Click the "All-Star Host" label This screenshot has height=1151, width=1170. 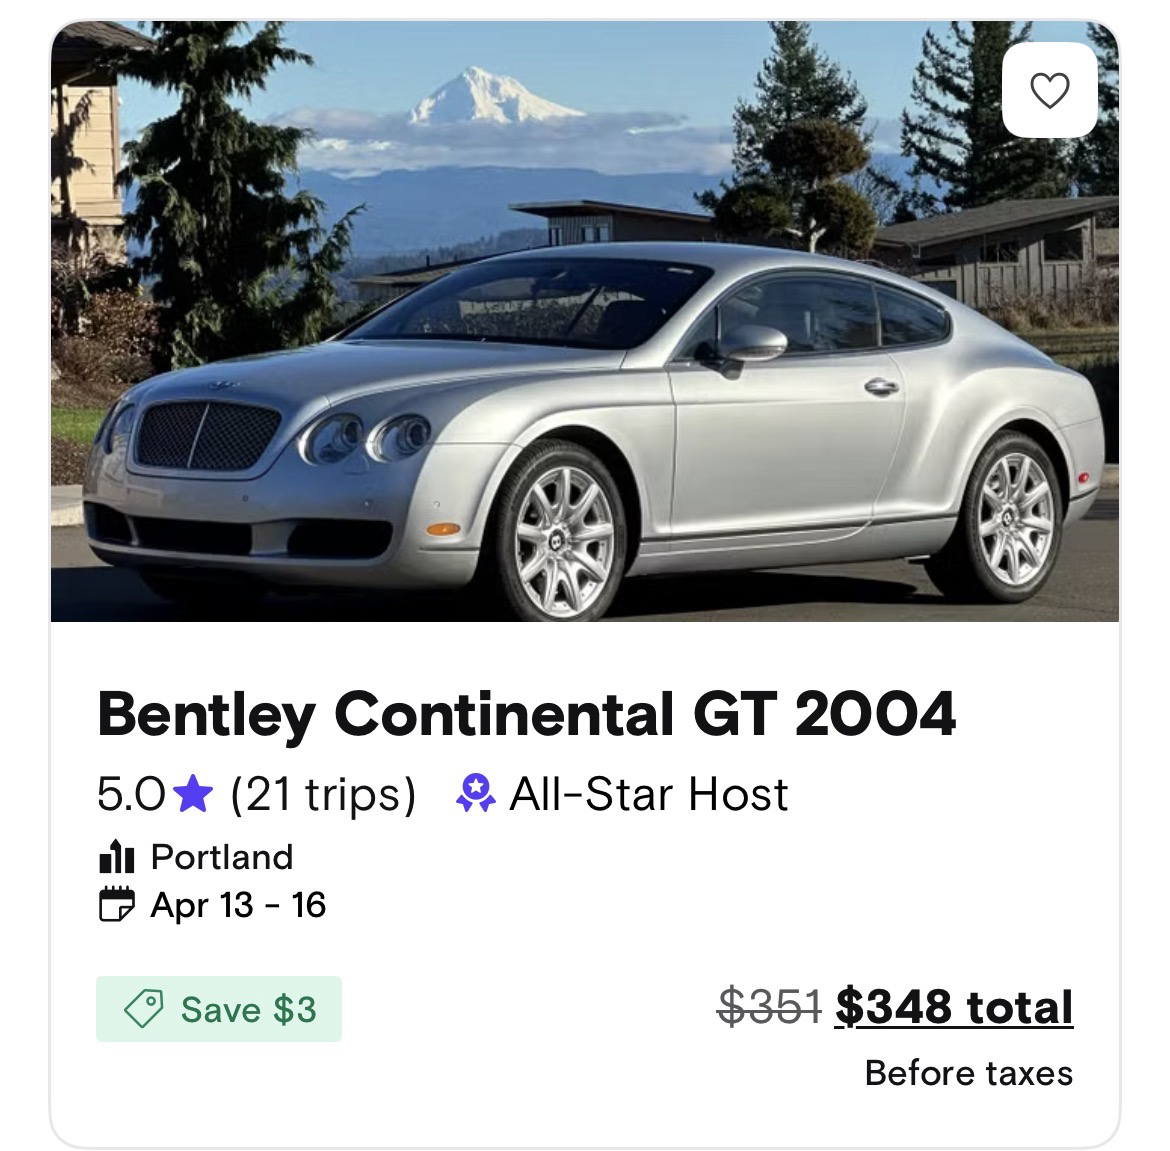[648, 795]
